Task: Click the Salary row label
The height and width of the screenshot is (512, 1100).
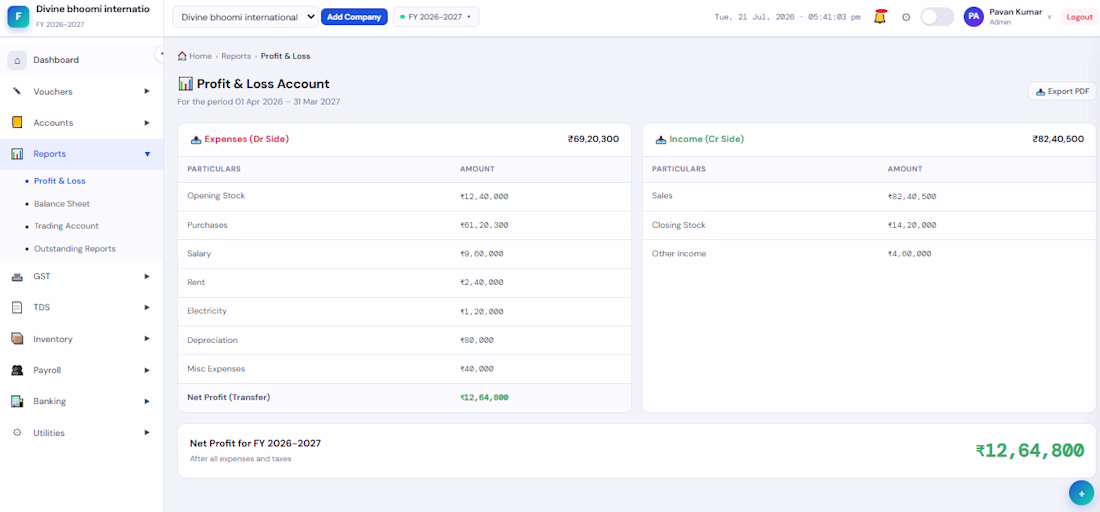Action: 199,253
